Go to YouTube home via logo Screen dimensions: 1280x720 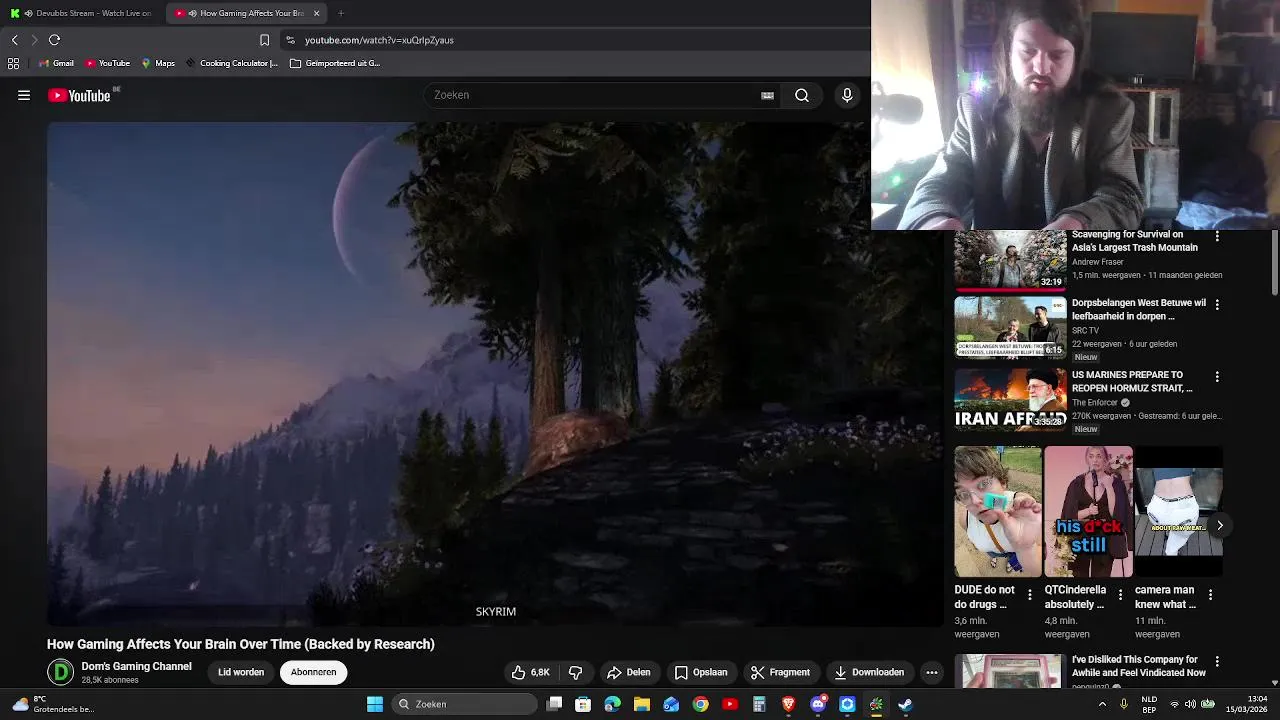coord(79,95)
